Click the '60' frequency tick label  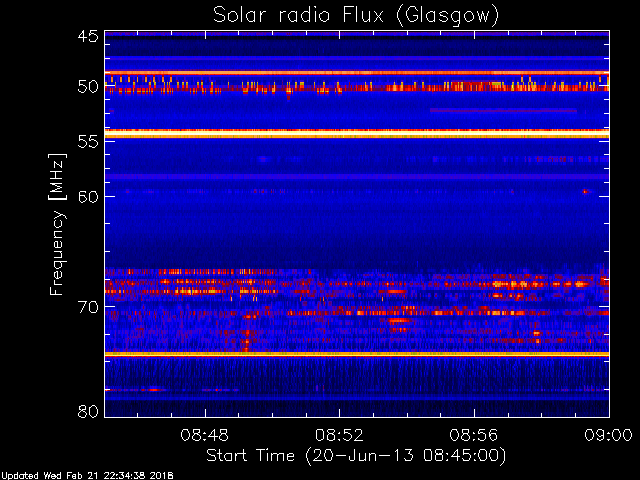(88, 196)
